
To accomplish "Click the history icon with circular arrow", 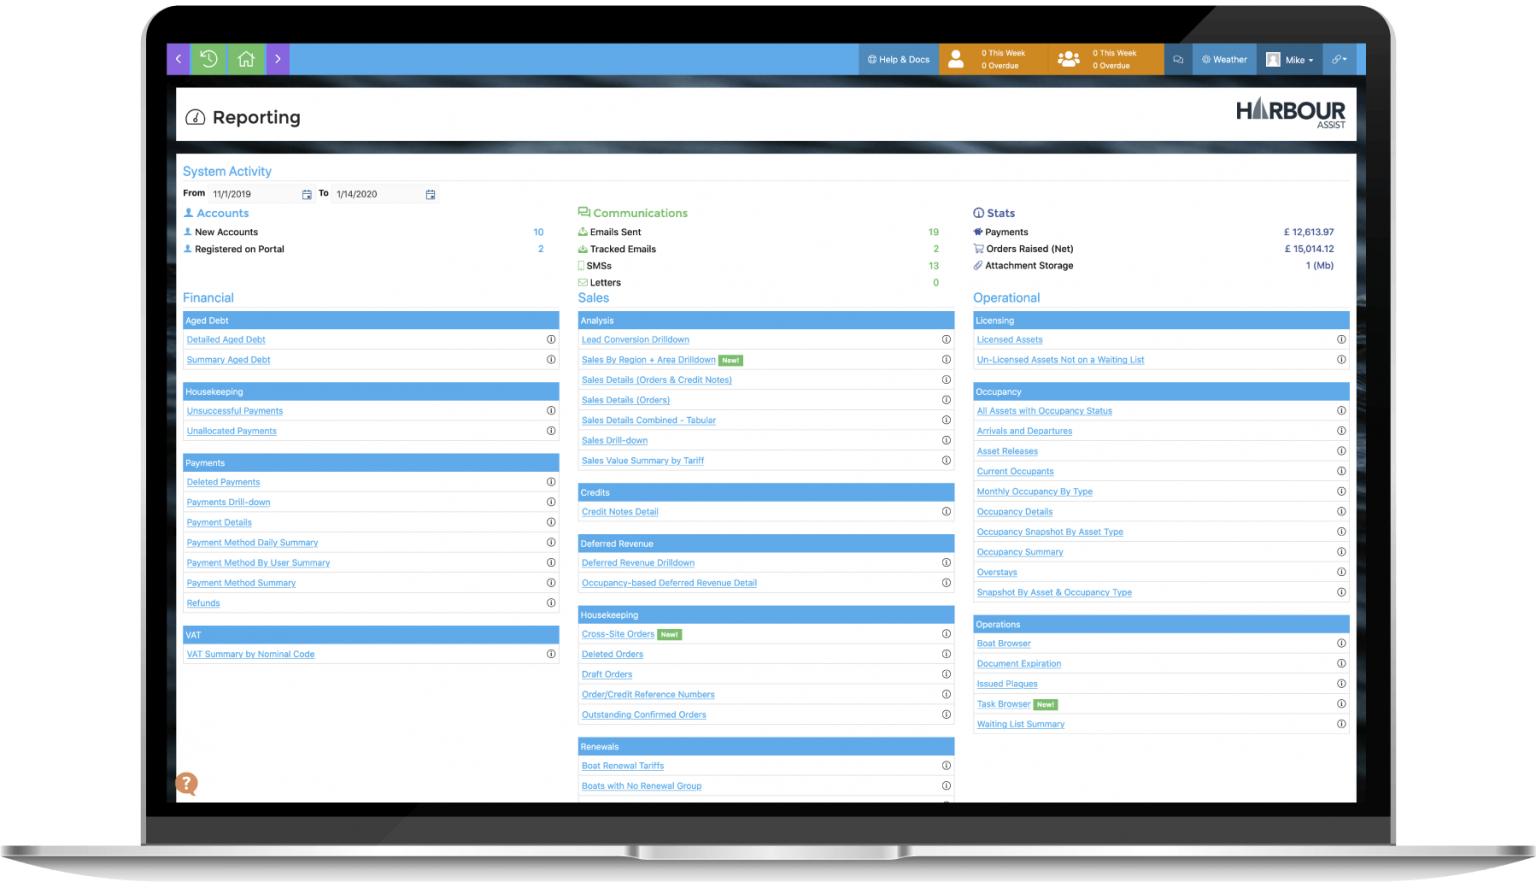I will pos(209,58).
